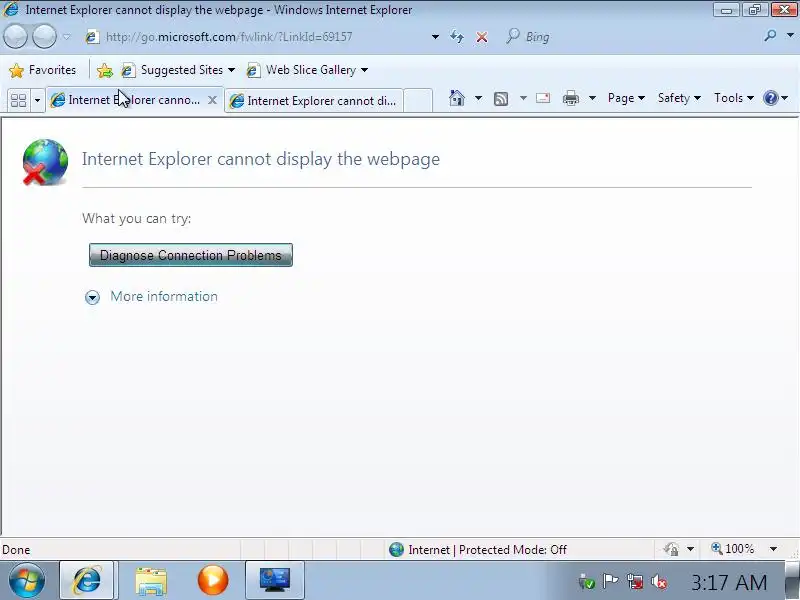Click the More information link text
800x600 pixels.
pos(164,296)
